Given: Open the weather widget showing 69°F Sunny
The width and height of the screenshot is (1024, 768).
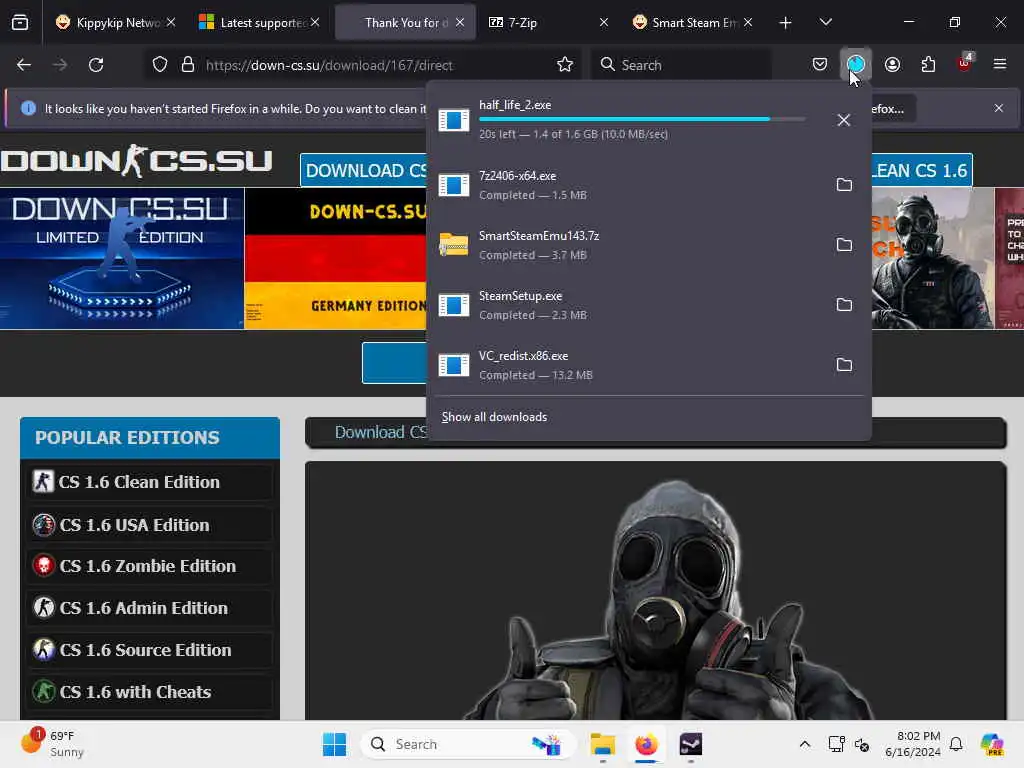Looking at the screenshot, I should pyautogui.click(x=52, y=744).
